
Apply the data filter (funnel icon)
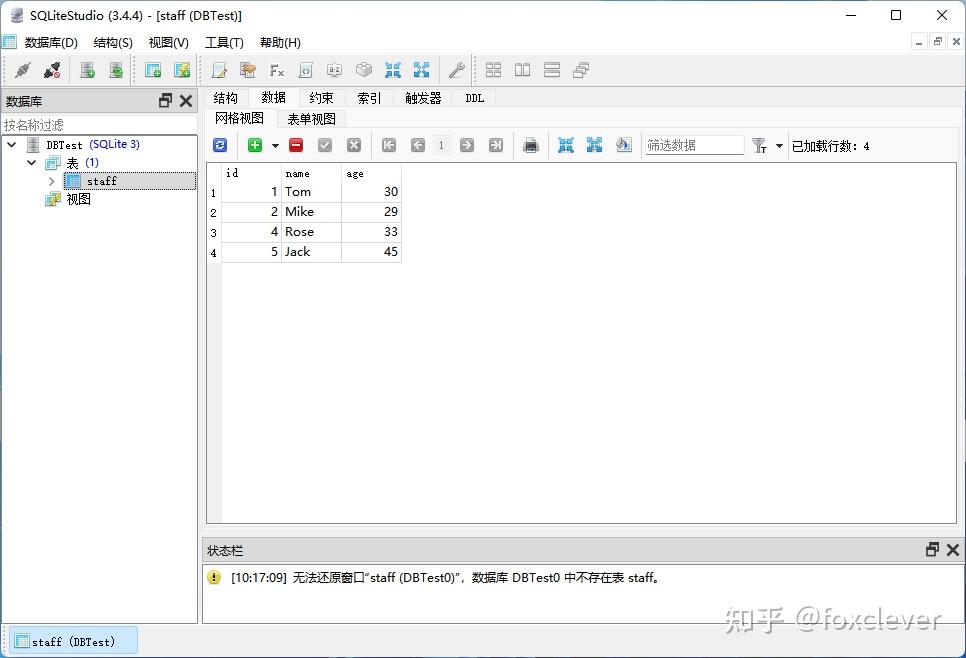tap(759, 146)
